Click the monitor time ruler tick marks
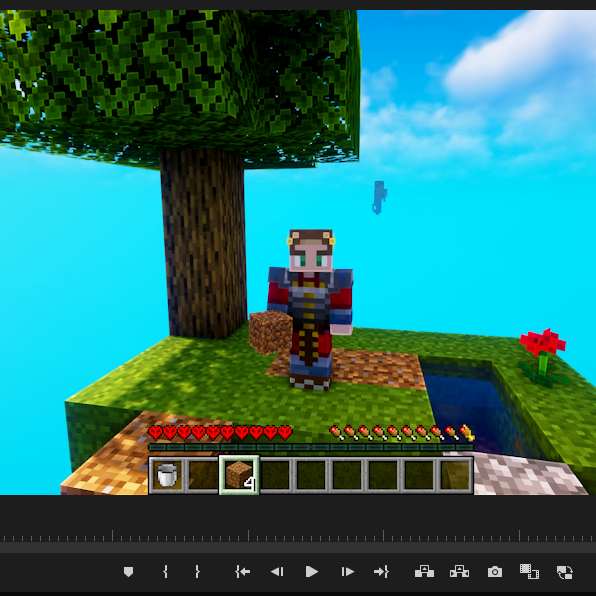 coord(298,536)
